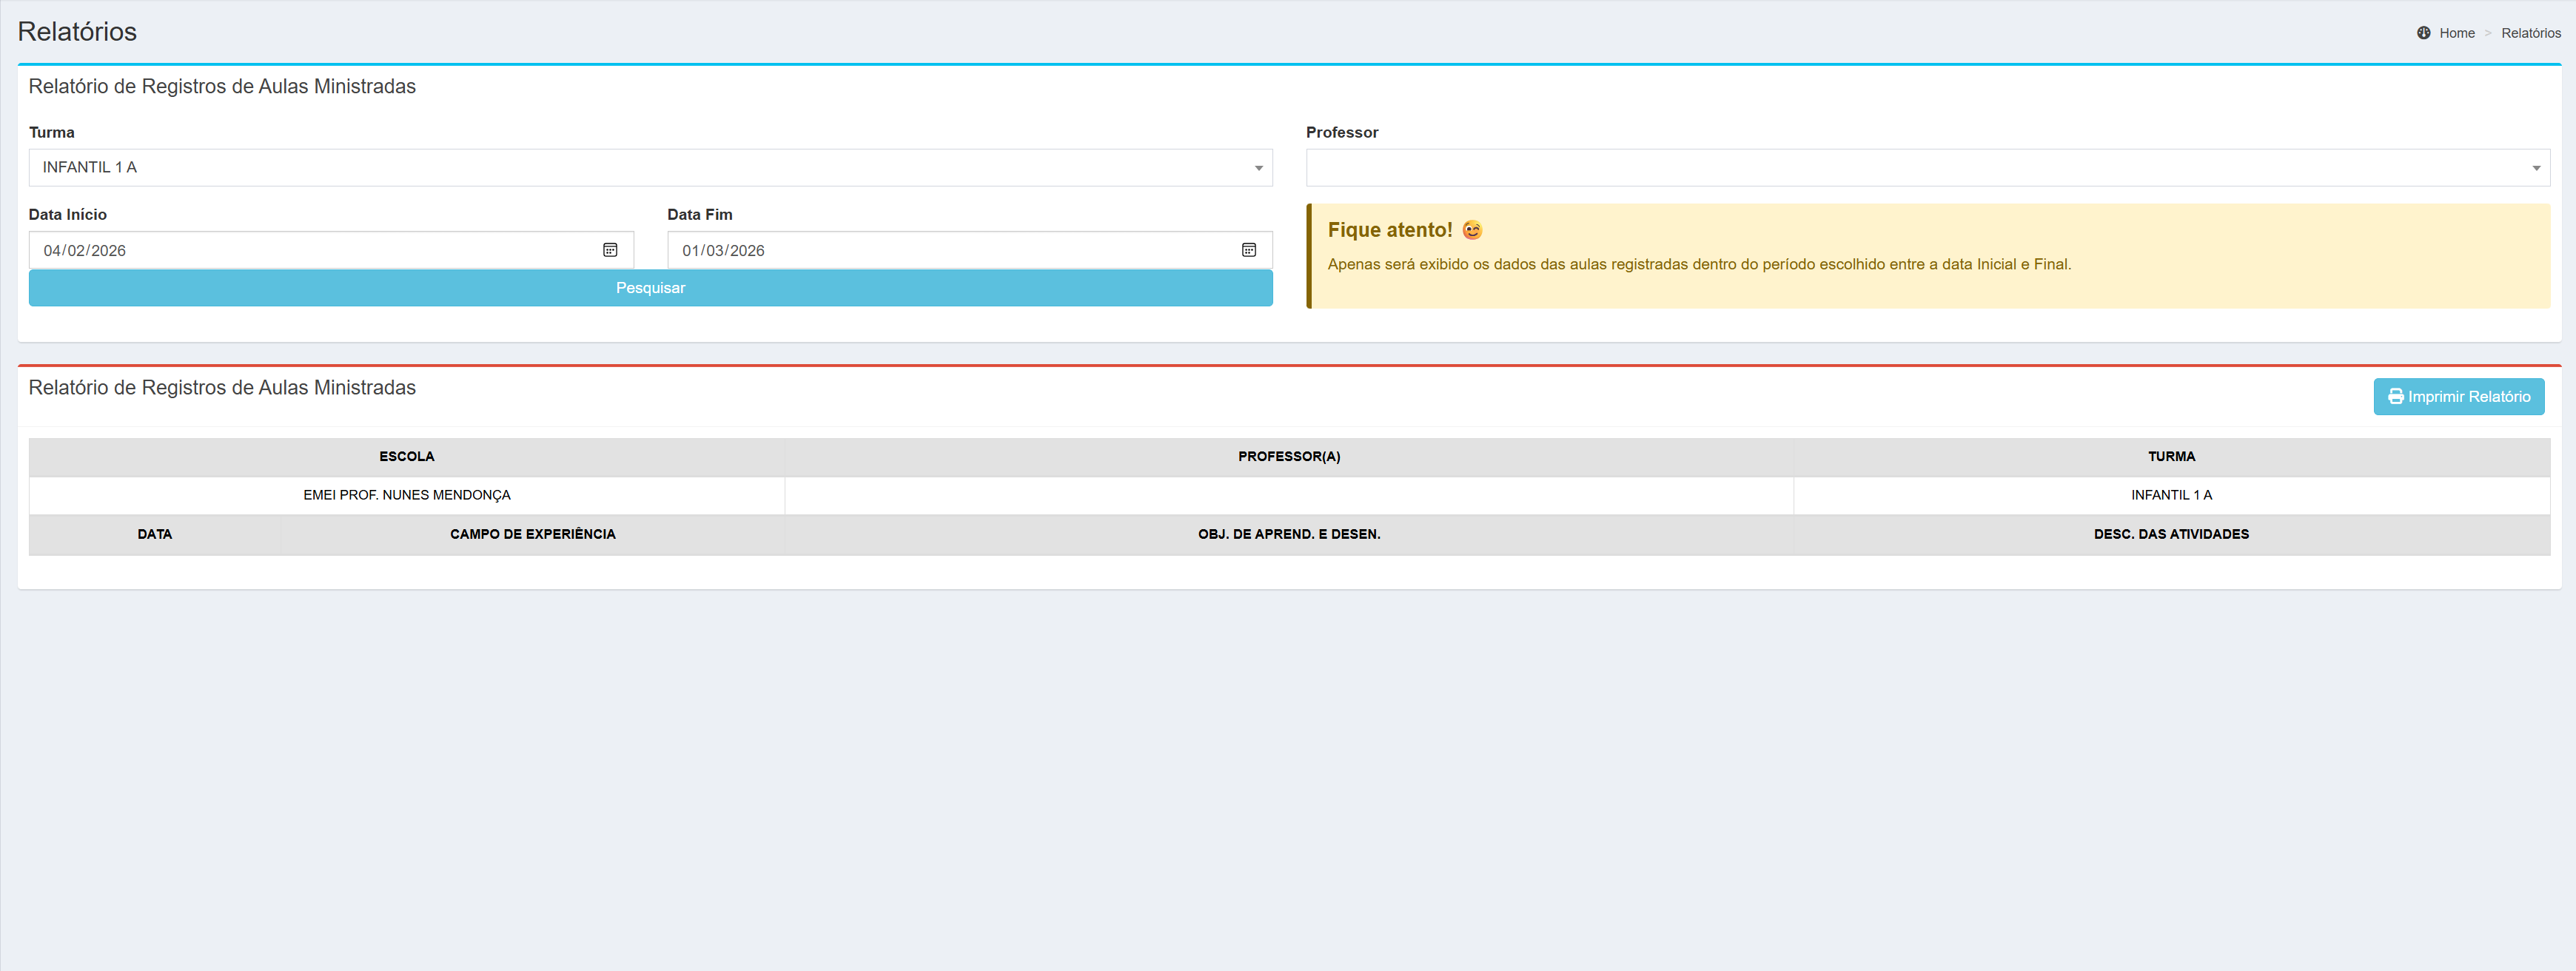Click into the Data Início date field
This screenshot has width=2576, height=971.
300,251
